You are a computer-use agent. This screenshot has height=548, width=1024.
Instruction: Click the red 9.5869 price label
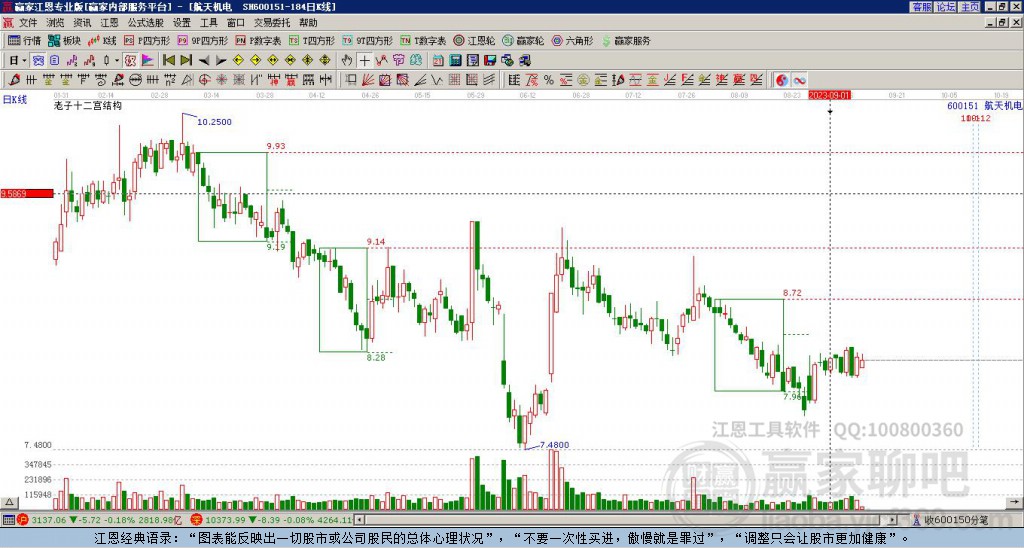(x=26, y=193)
